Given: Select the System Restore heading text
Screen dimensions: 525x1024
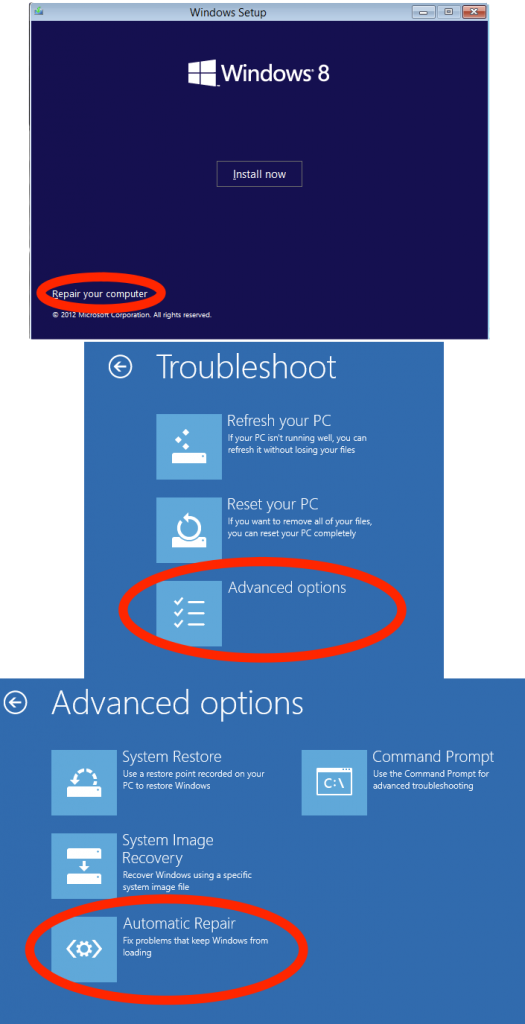Looking at the screenshot, I should 172,757.
